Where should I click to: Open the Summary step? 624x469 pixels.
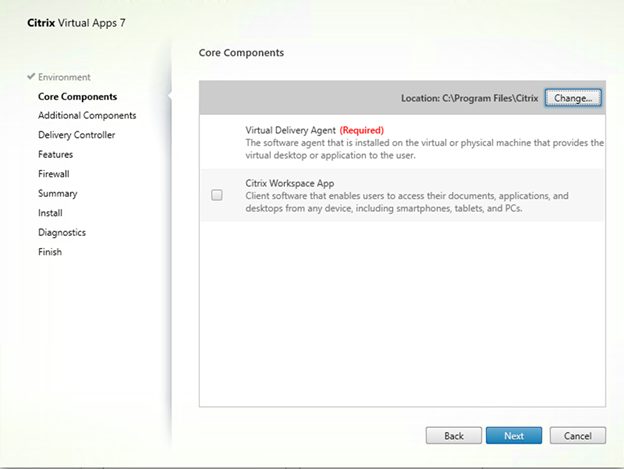click(58, 193)
